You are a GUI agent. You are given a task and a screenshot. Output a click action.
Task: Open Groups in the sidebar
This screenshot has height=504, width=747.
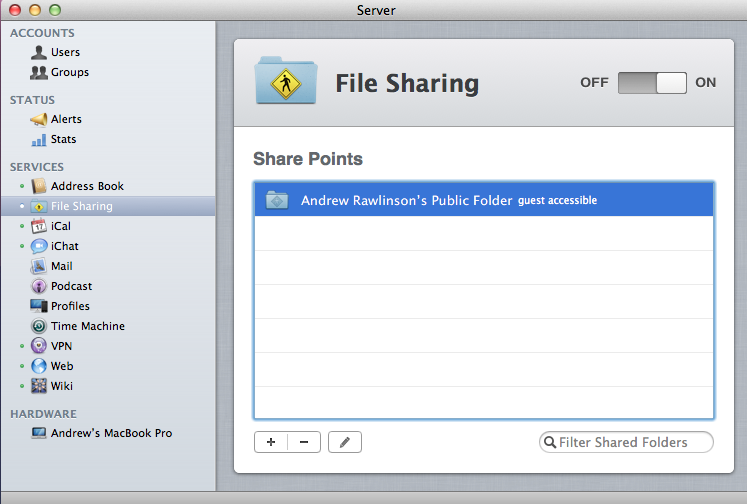coord(70,72)
